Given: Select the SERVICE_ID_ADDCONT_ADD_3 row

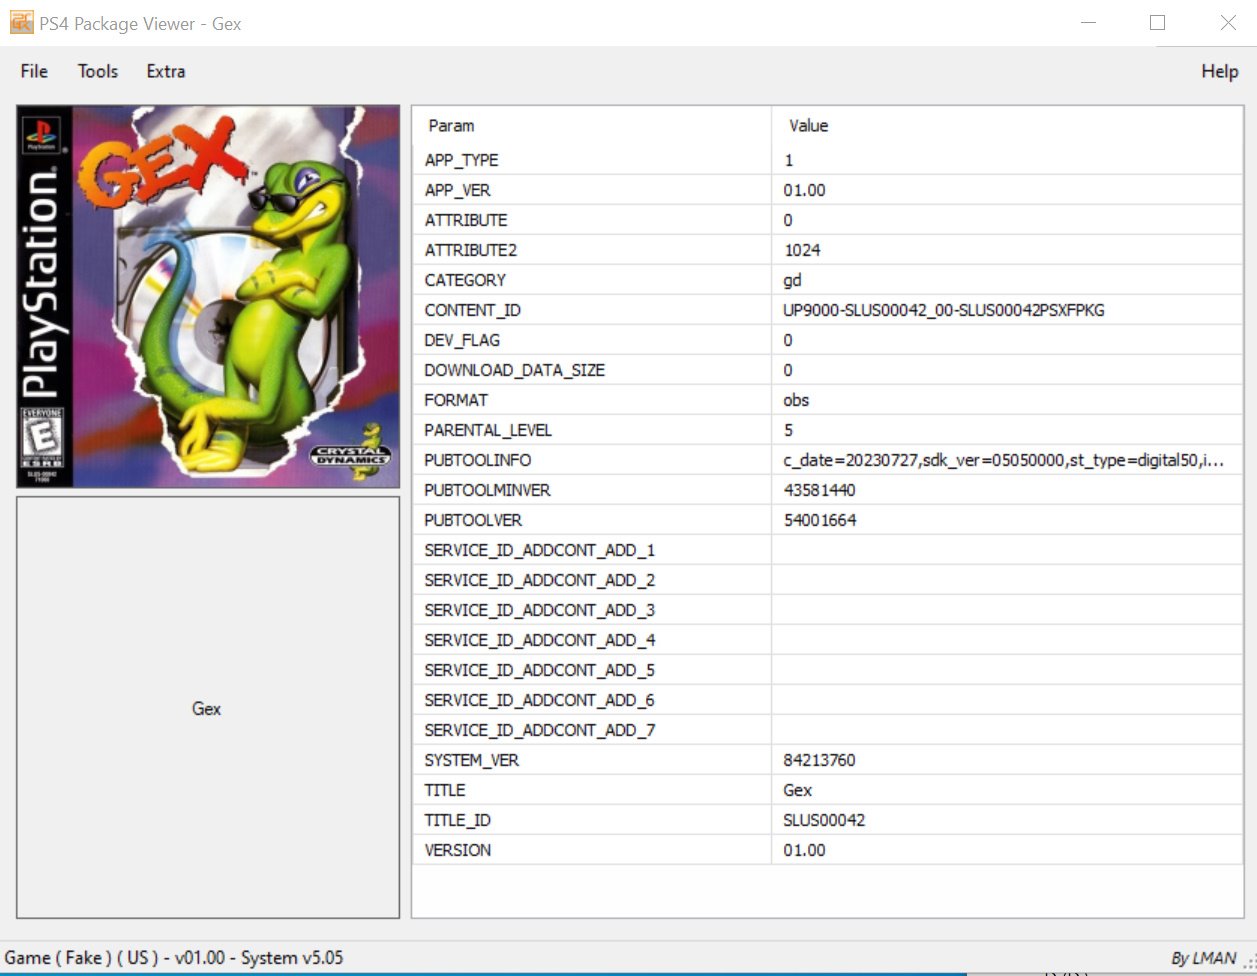Looking at the screenshot, I should [828, 610].
